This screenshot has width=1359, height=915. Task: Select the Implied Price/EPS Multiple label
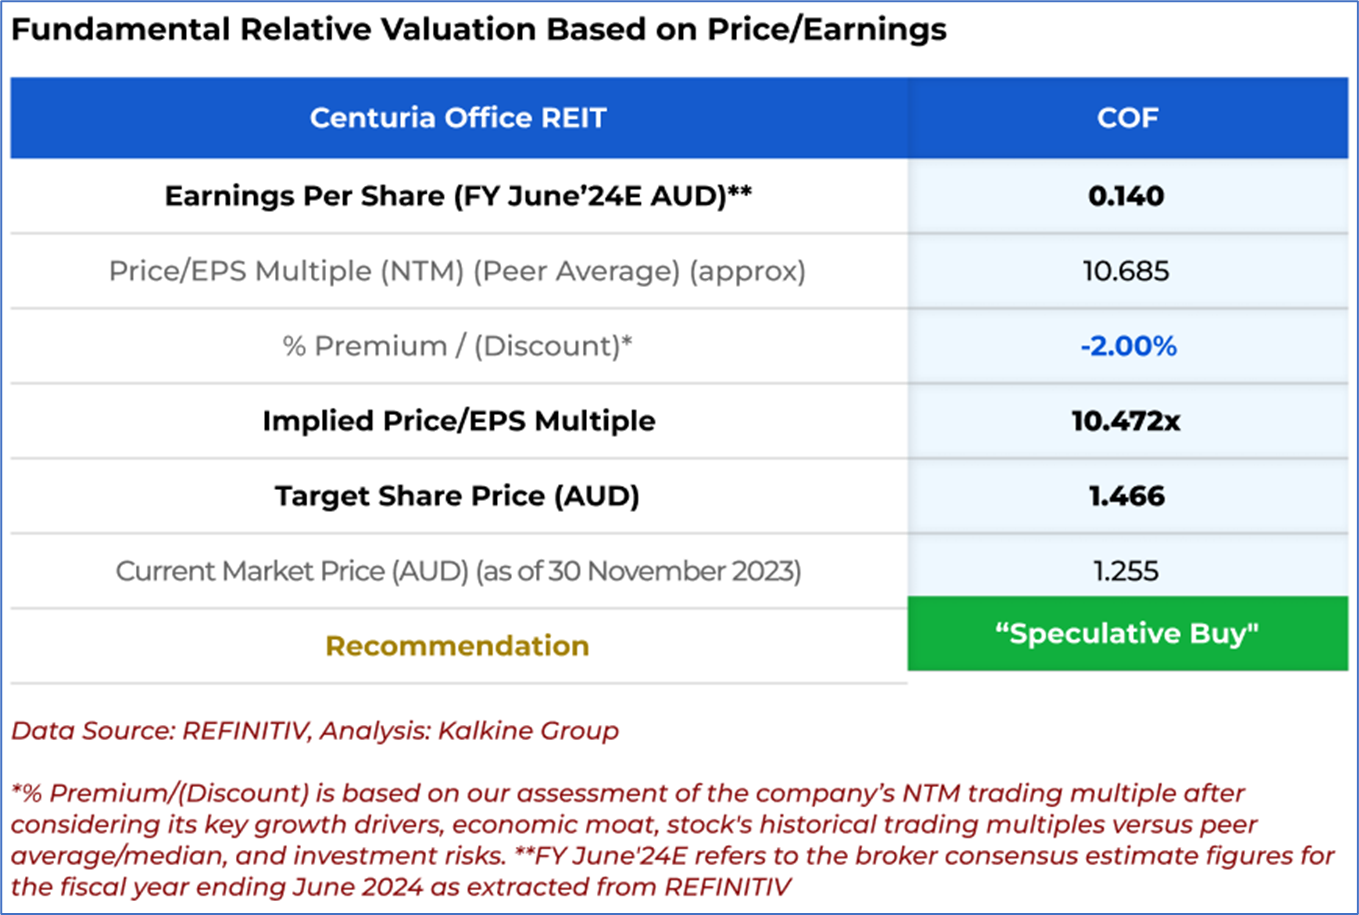(458, 421)
